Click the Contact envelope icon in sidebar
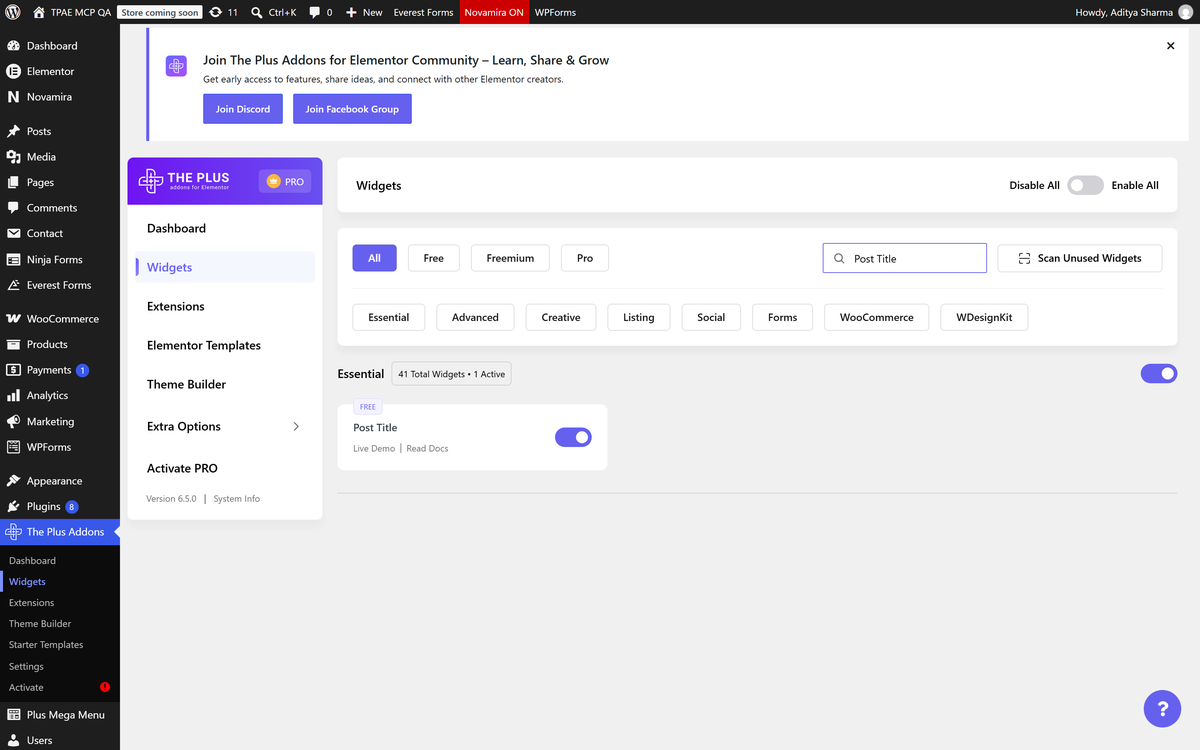 pos(13,233)
